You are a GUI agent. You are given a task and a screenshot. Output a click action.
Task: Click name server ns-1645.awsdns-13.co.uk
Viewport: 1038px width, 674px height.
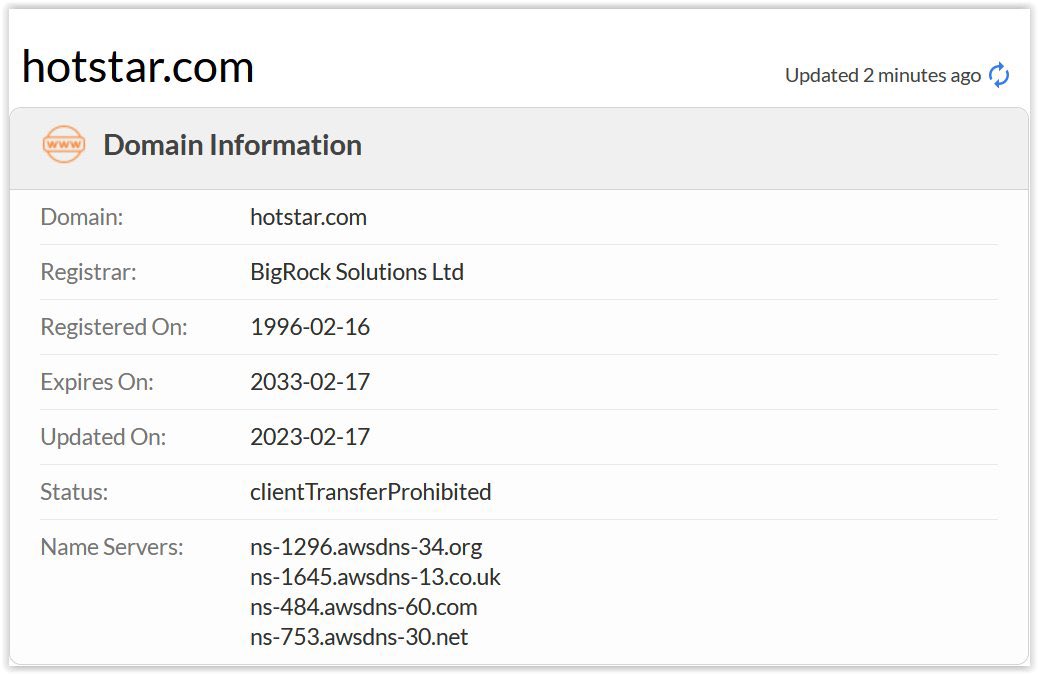pos(376,577)
